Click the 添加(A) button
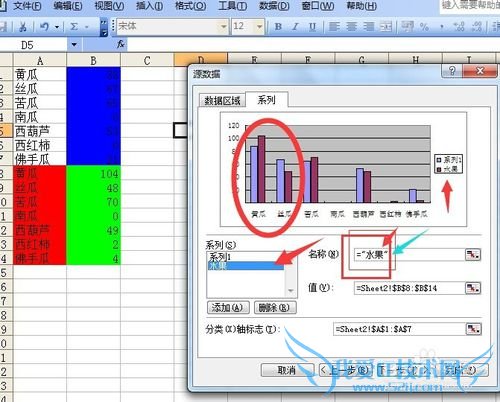This screenshot has width=500, height=402. pos(228,307)
